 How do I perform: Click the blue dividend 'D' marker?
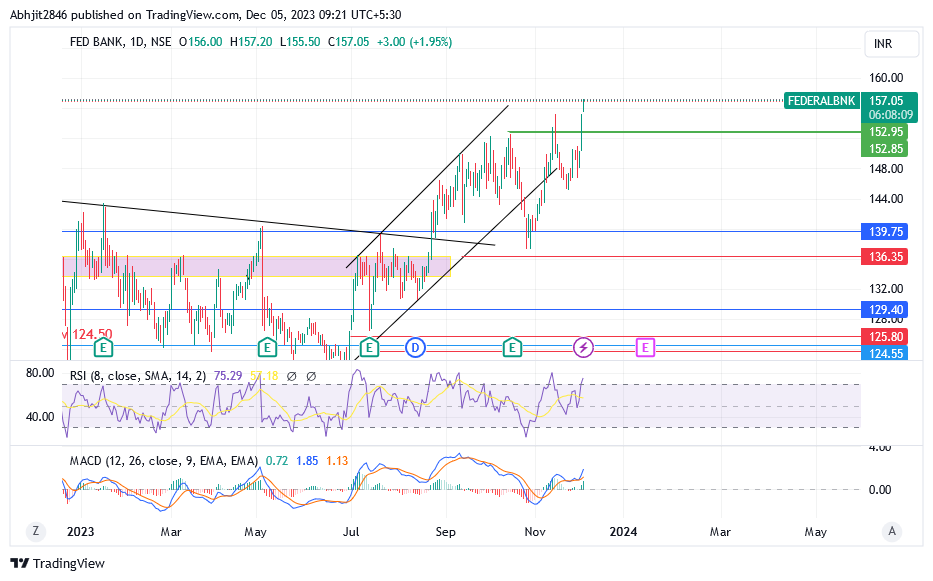pos(415,347)
